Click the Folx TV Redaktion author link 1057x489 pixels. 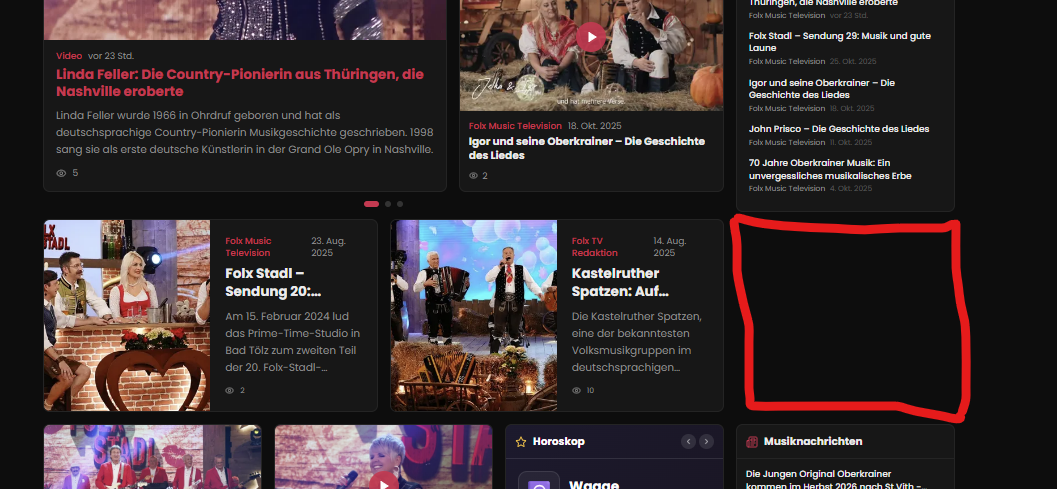(x=595, y=247)
